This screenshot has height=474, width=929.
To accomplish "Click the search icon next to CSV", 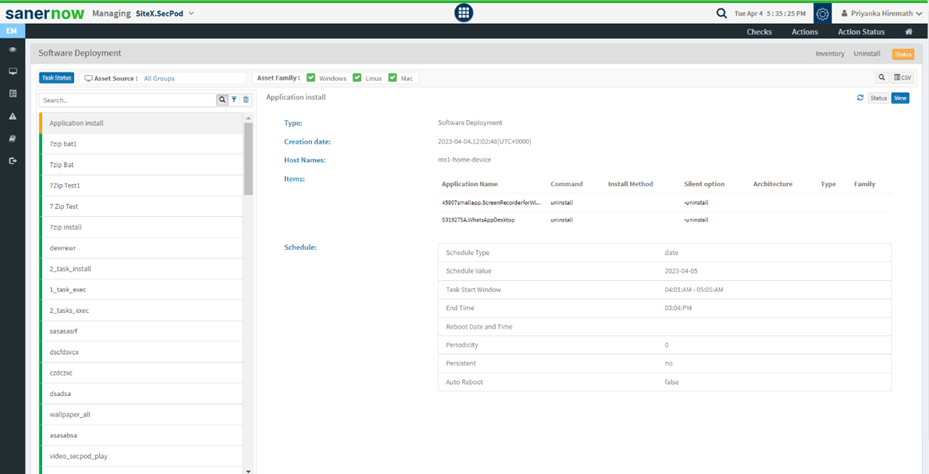I will (x=882, y=78).
